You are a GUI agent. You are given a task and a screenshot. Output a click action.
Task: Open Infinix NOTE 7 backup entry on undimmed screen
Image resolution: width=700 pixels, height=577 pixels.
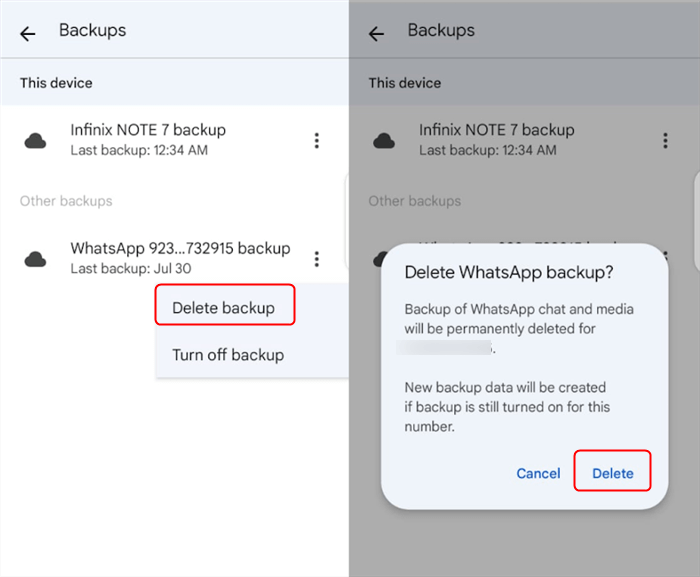[148, 130]
